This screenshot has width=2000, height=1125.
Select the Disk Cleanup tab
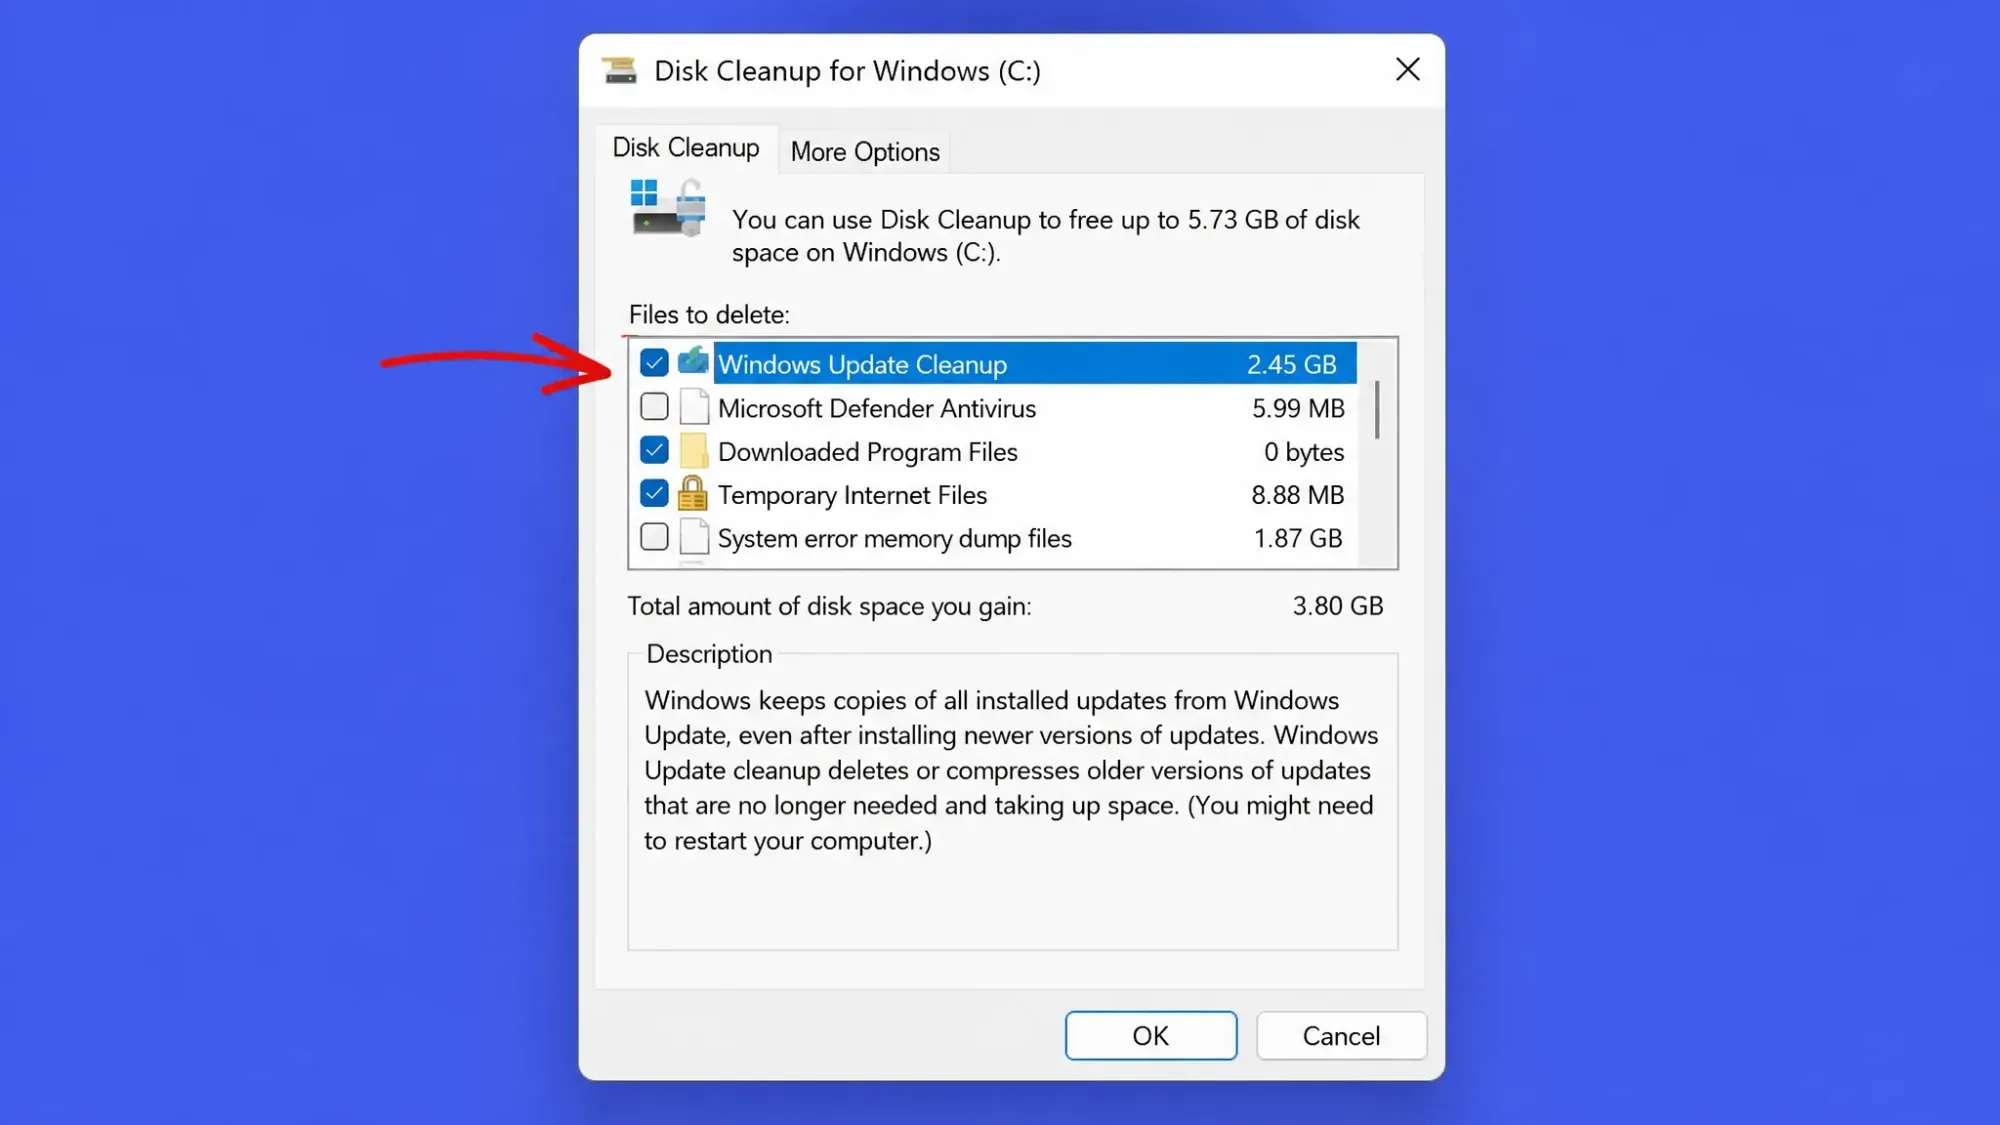pyautogui.click(x=686, y=148)
